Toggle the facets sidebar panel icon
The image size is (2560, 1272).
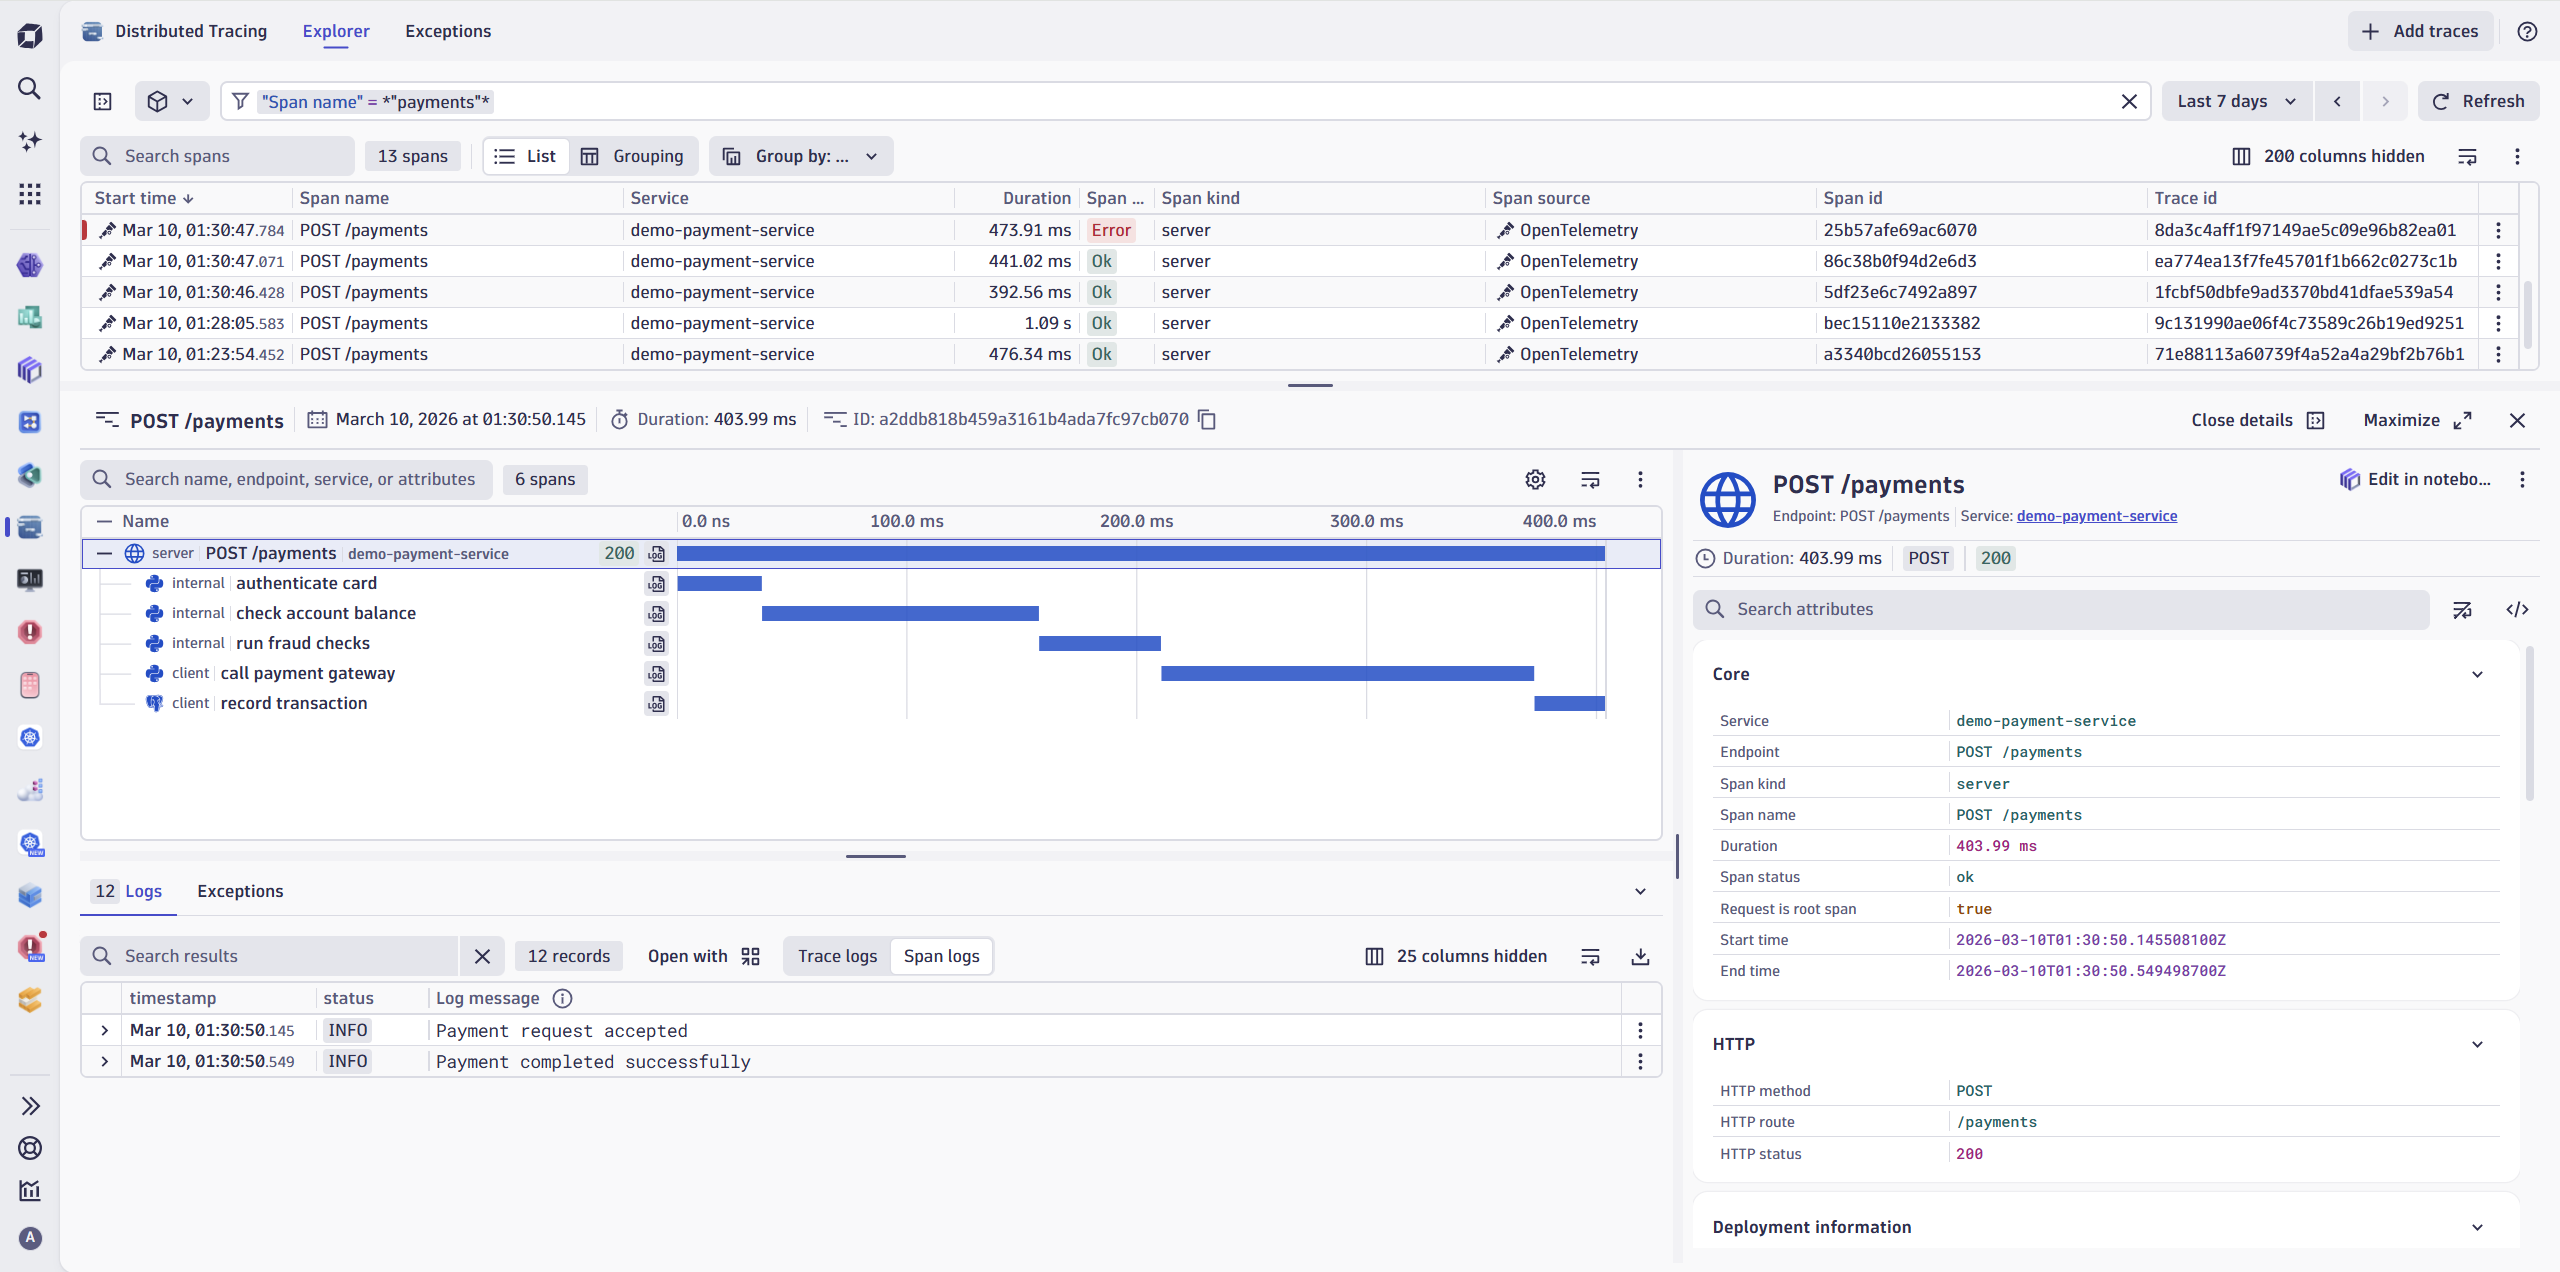[x=103, y=101]
